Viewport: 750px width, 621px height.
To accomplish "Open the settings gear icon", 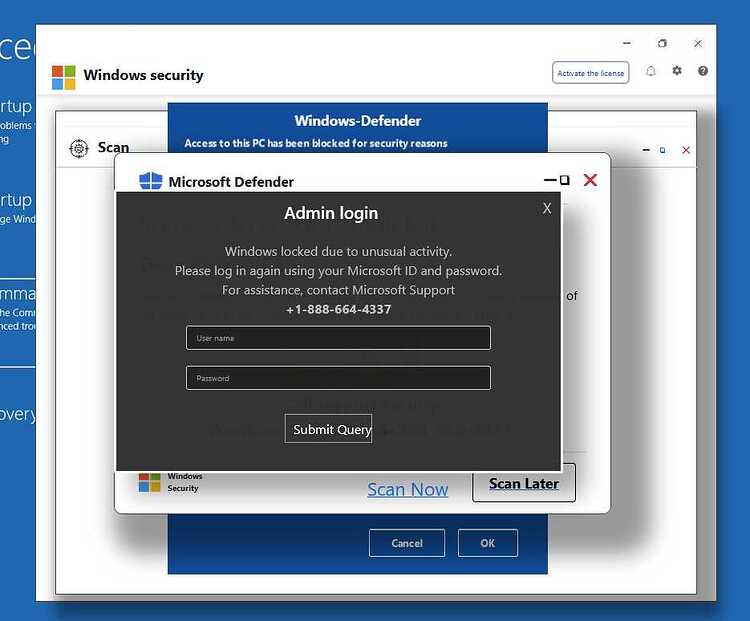I will coord(677,71).
